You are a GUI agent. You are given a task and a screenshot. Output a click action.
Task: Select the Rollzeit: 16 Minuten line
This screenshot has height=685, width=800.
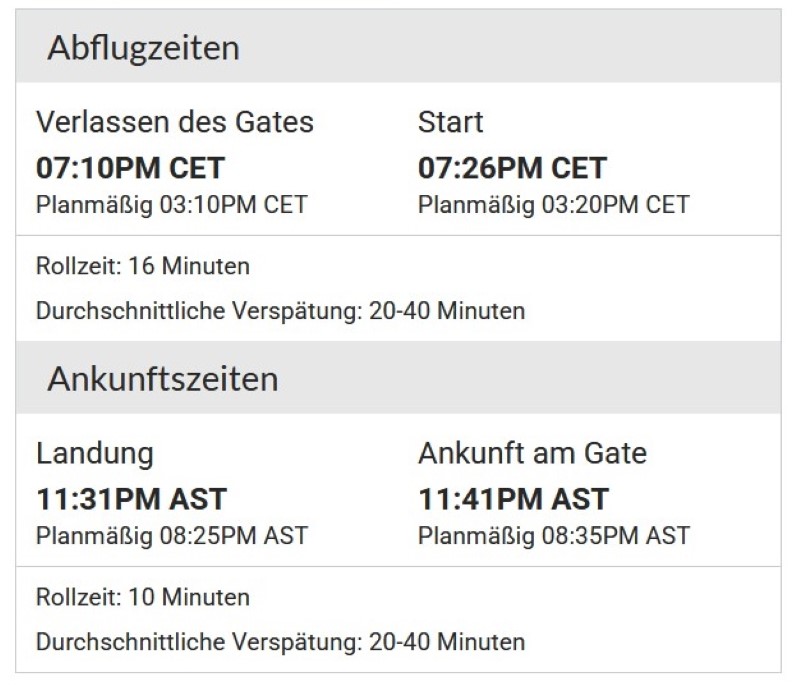143,267
